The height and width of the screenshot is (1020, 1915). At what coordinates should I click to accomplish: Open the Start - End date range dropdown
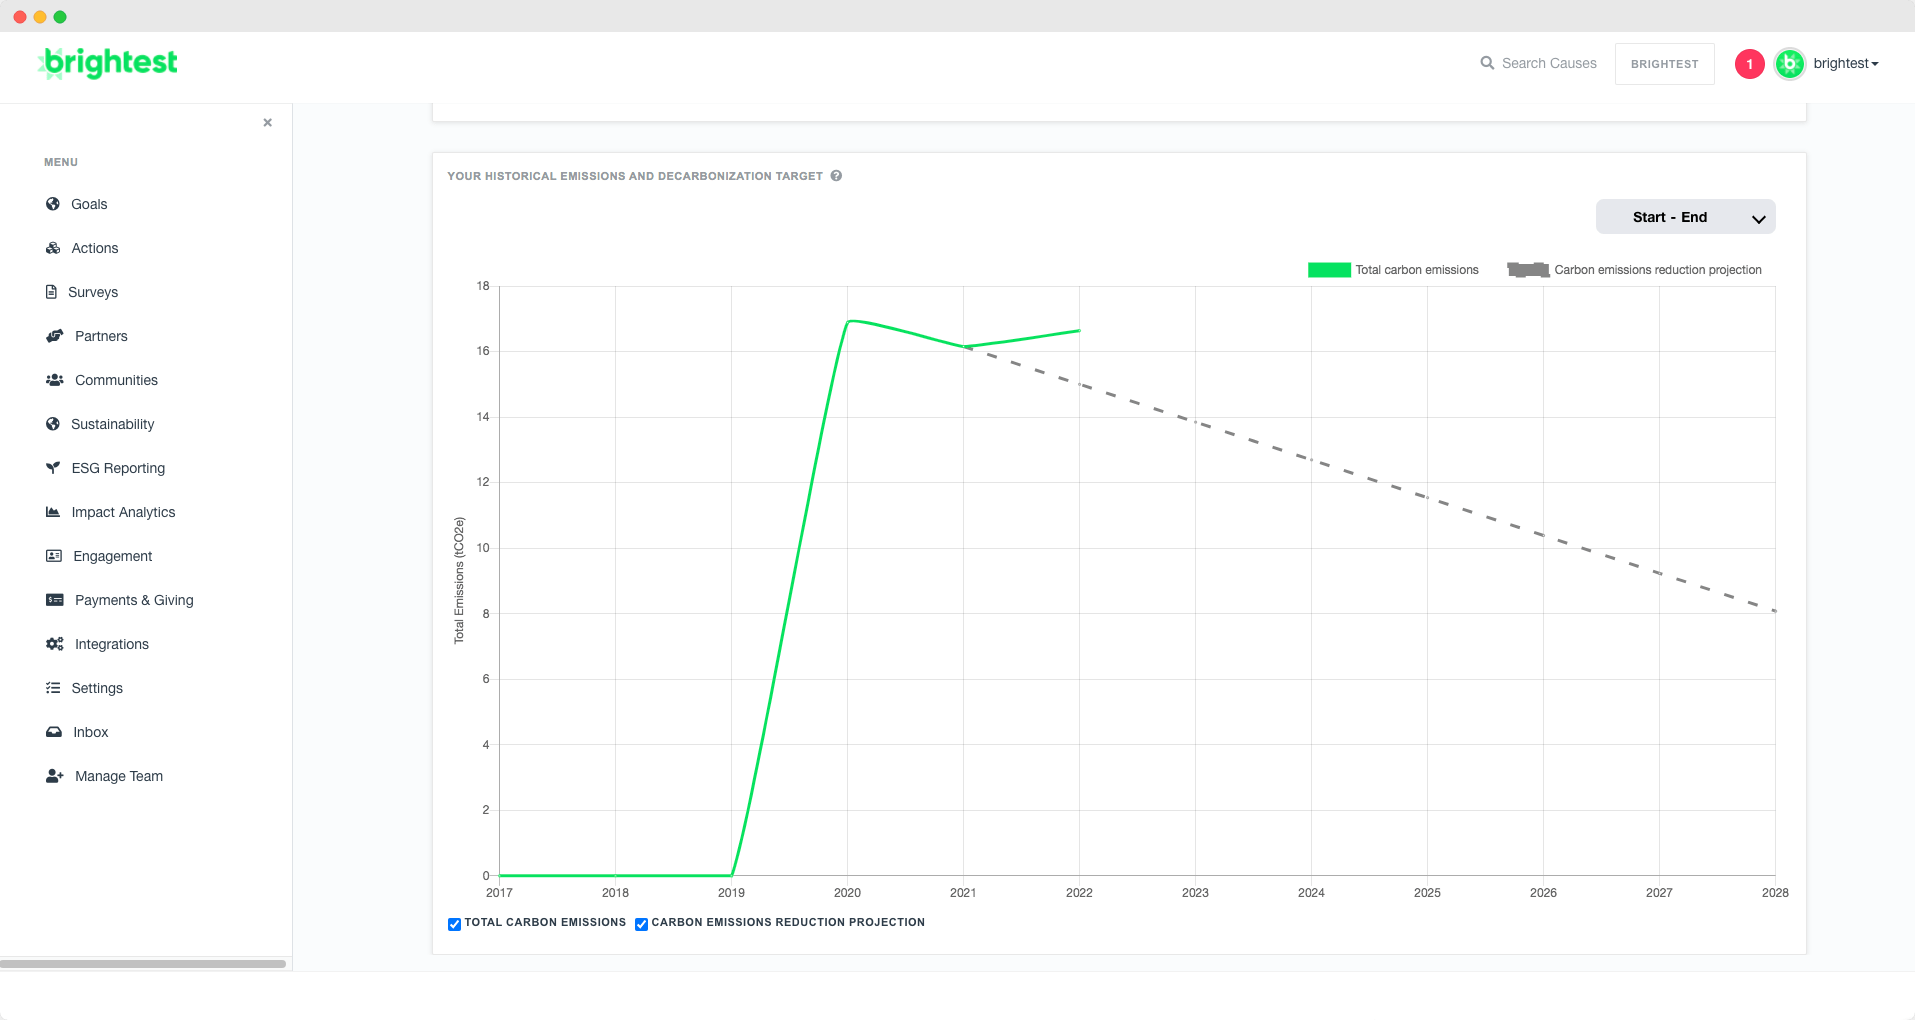[1685, 216]
